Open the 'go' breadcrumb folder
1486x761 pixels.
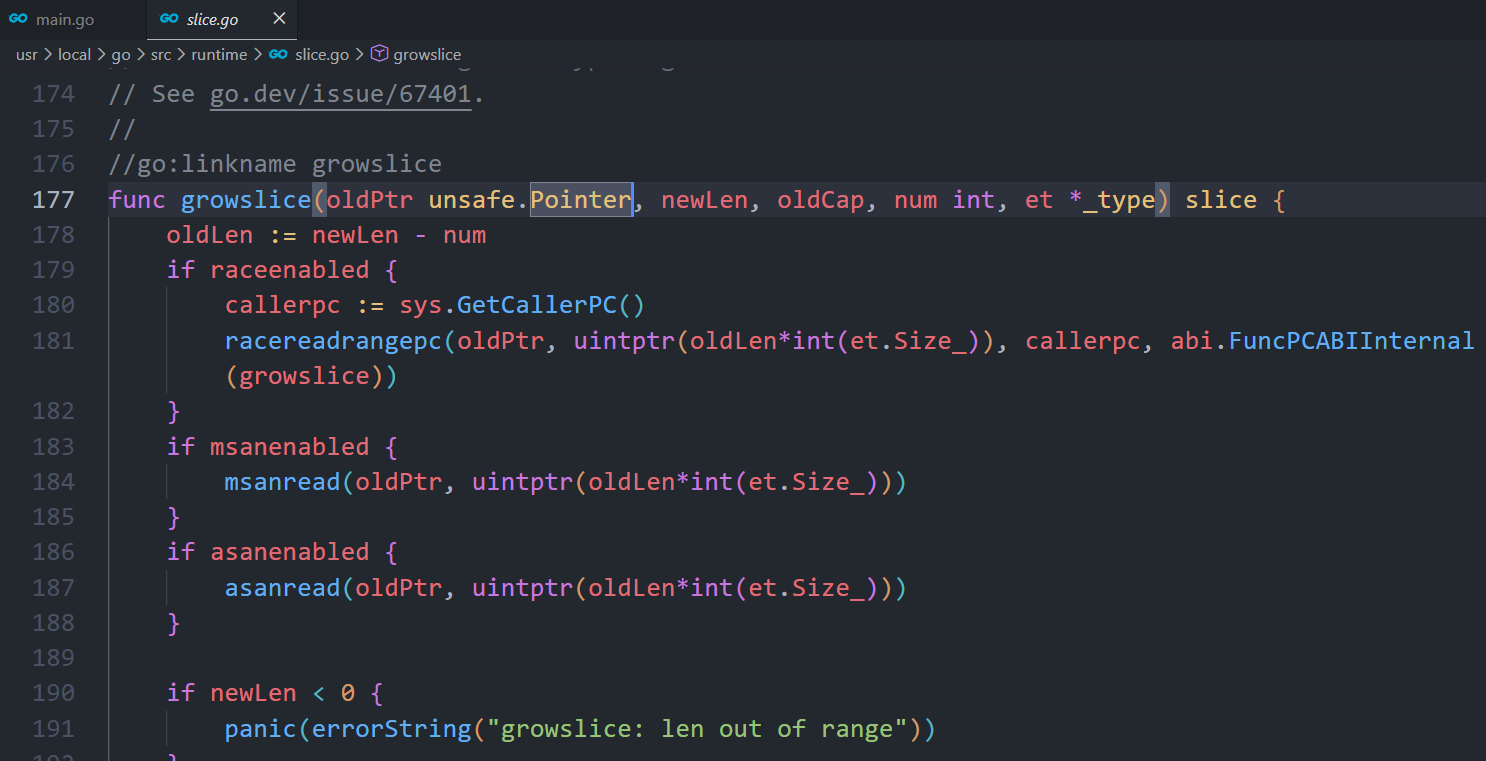(x=121, y=54)
